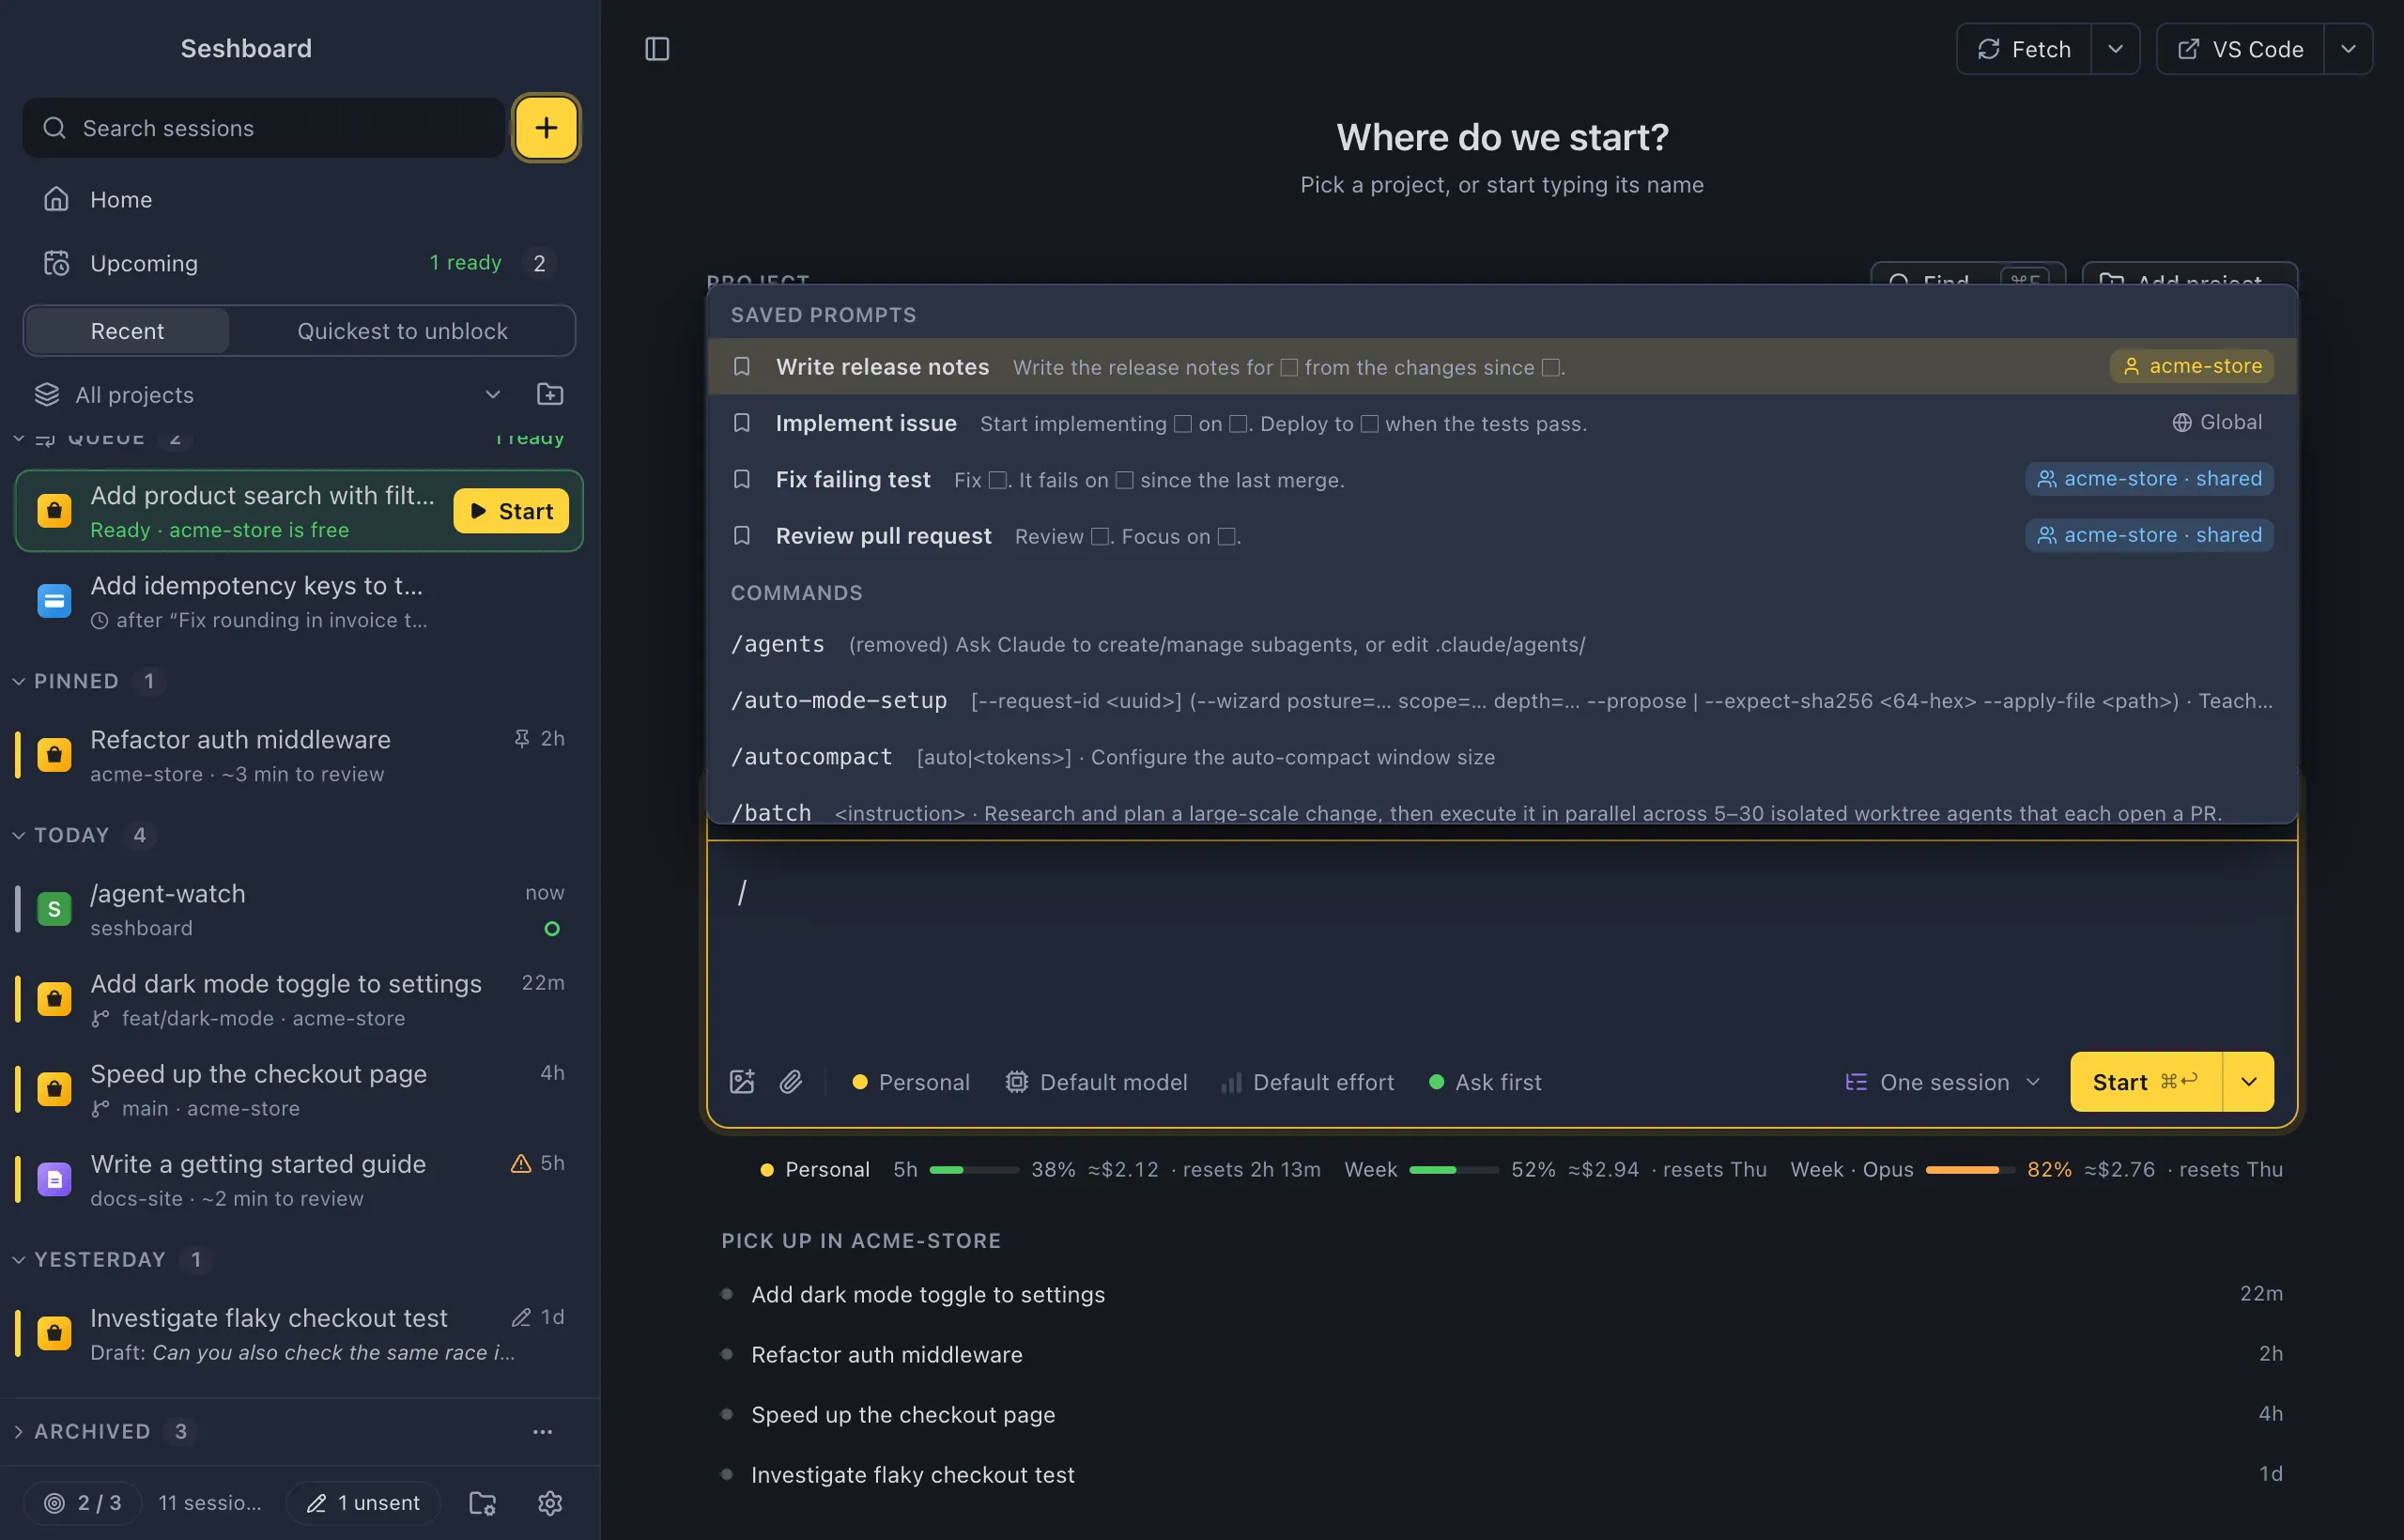Open the Default effort selector
The height and width of the screenshot is (1540, 2404).
pos(1308,1082)
